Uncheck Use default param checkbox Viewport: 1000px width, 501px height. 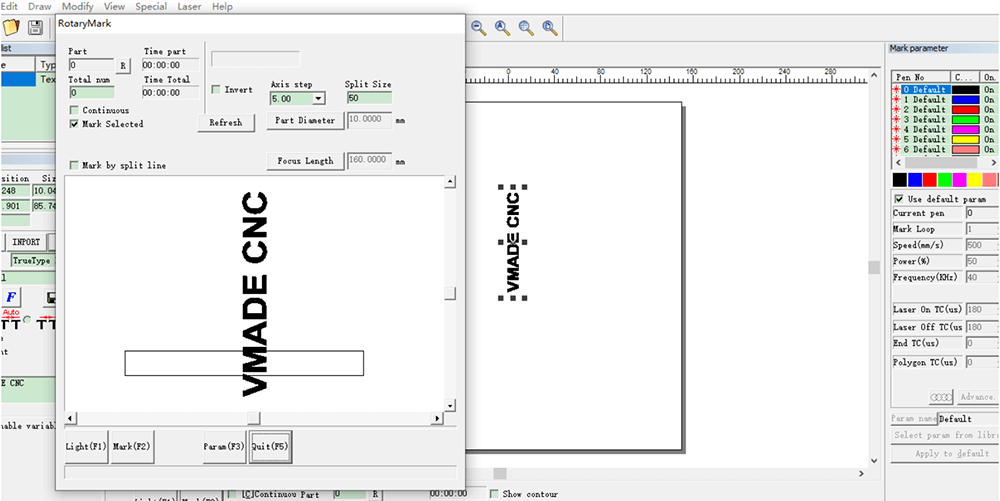(x=899, y=199)
